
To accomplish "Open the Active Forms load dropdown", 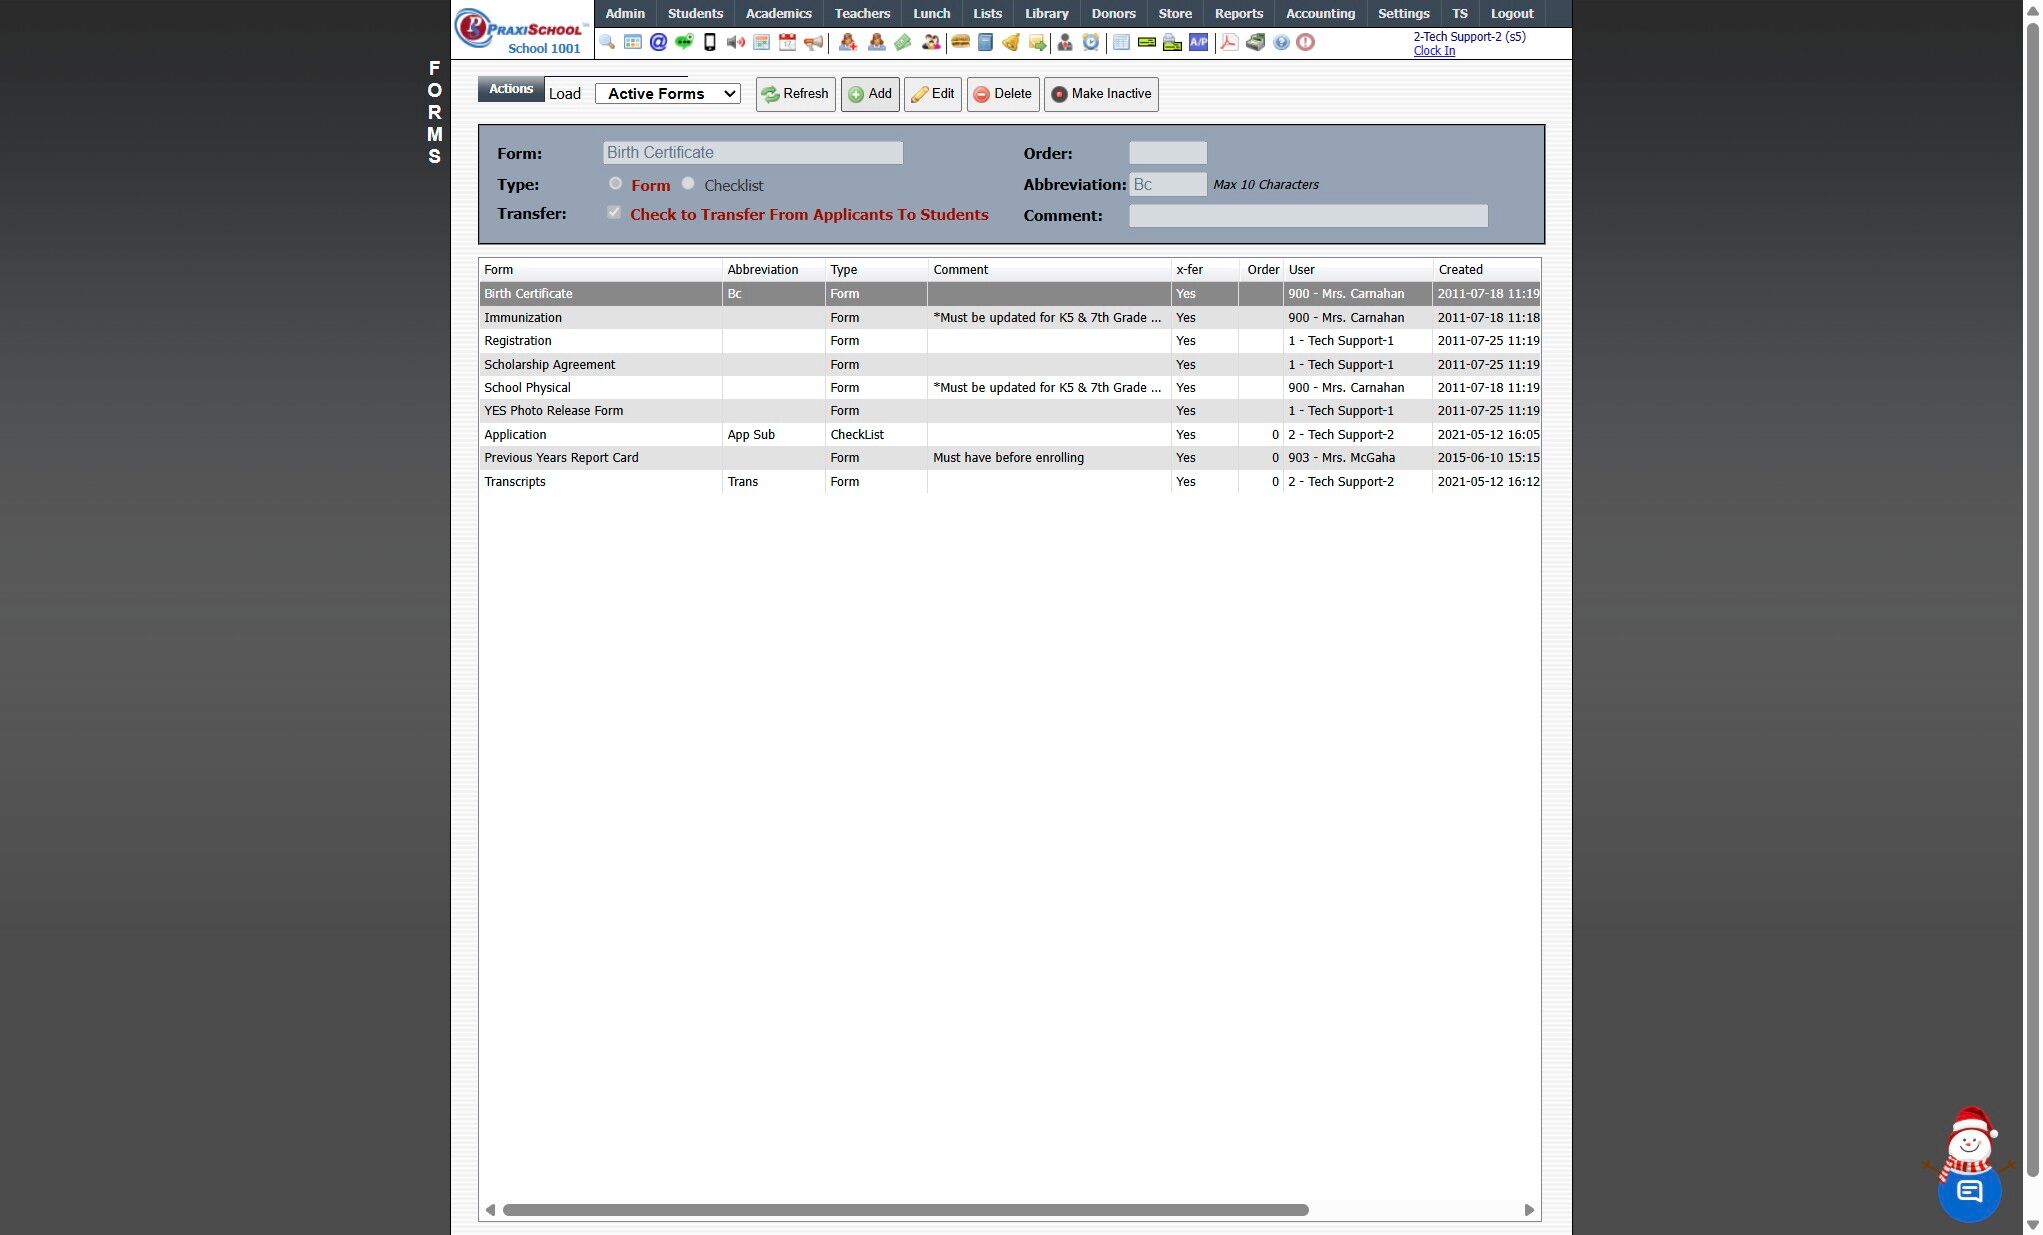I will tap(668, 94).
